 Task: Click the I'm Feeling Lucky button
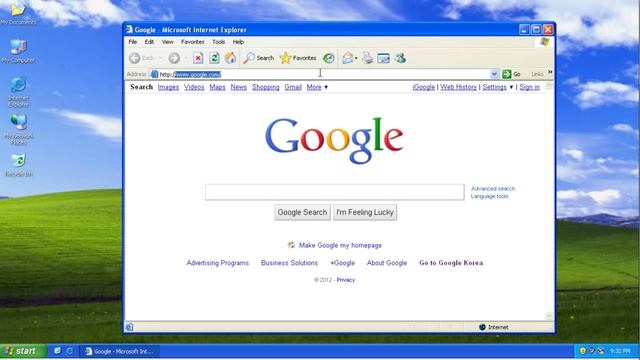365,212
